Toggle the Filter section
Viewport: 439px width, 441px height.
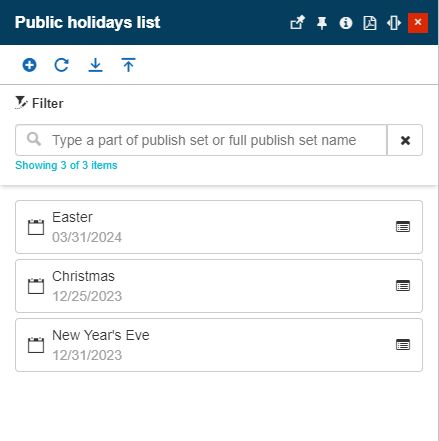pos(39,103)
